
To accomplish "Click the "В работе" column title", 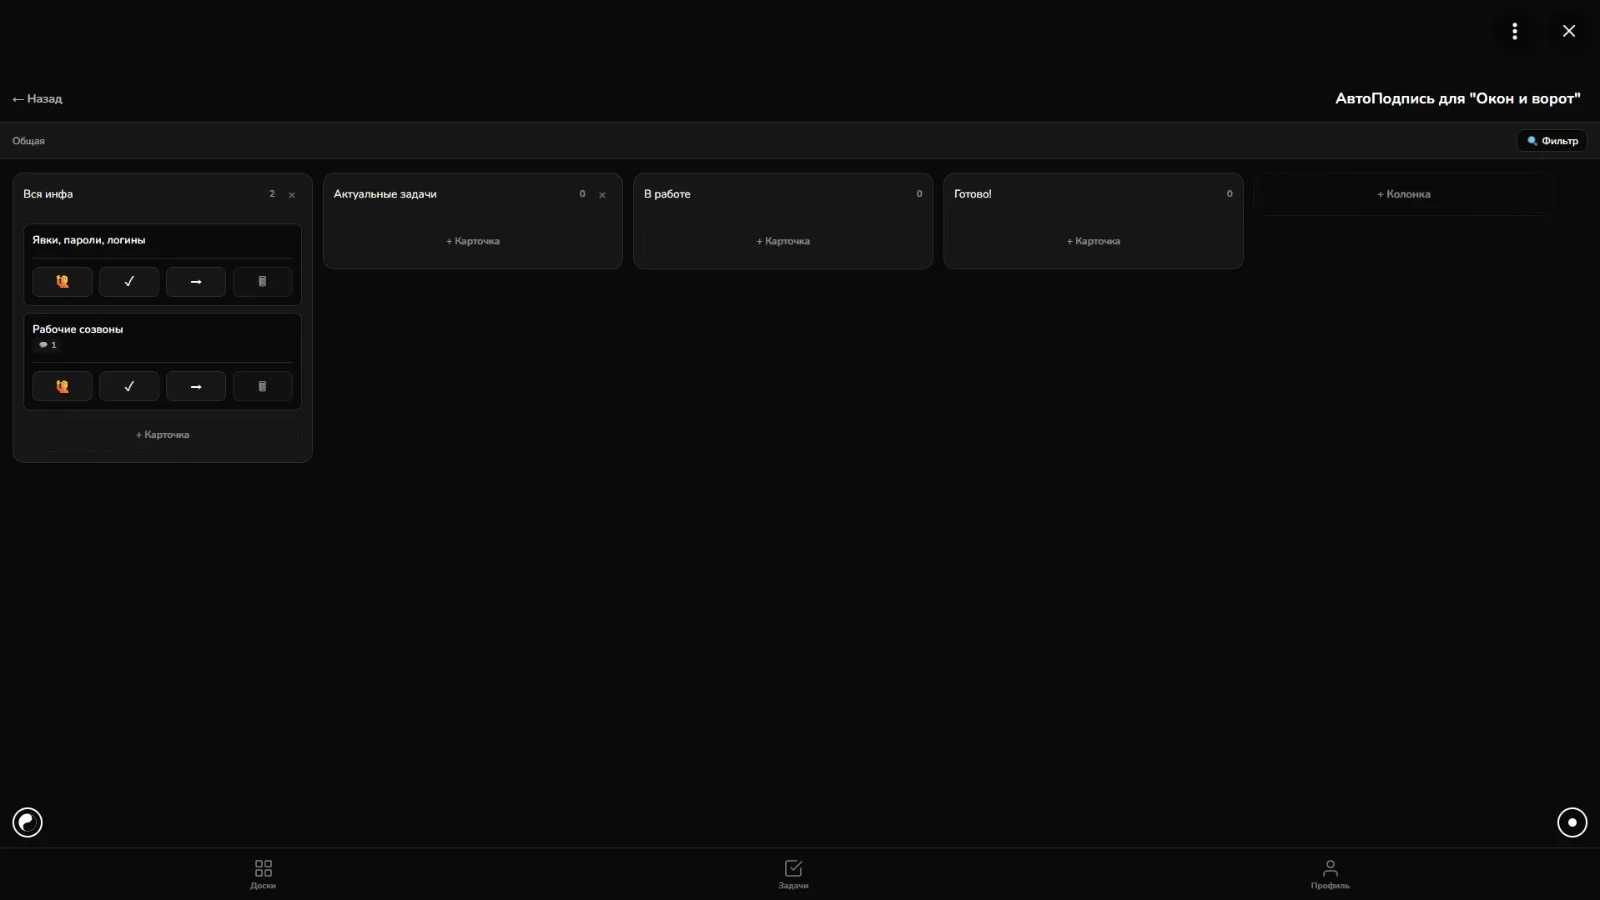I will [x=667, y=194].
